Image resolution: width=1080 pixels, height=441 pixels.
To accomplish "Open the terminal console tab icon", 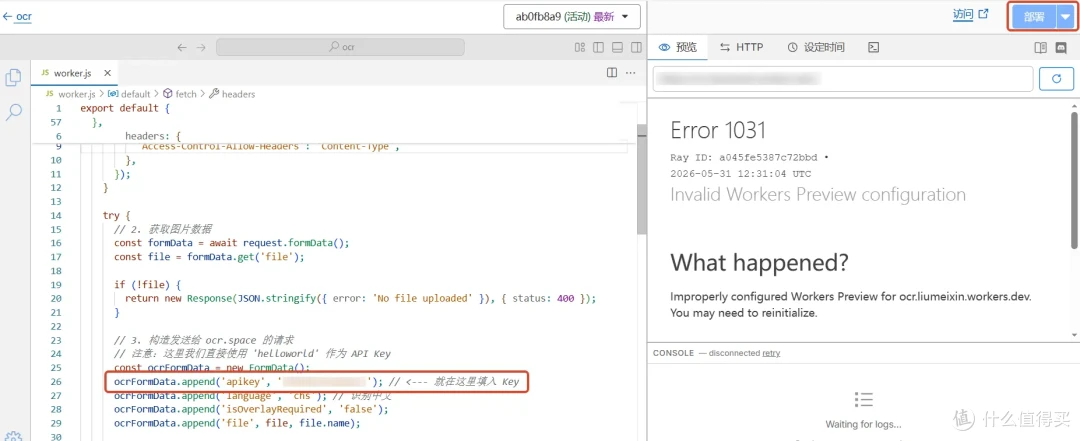I will pyautogui.click(x=873, y=48).
